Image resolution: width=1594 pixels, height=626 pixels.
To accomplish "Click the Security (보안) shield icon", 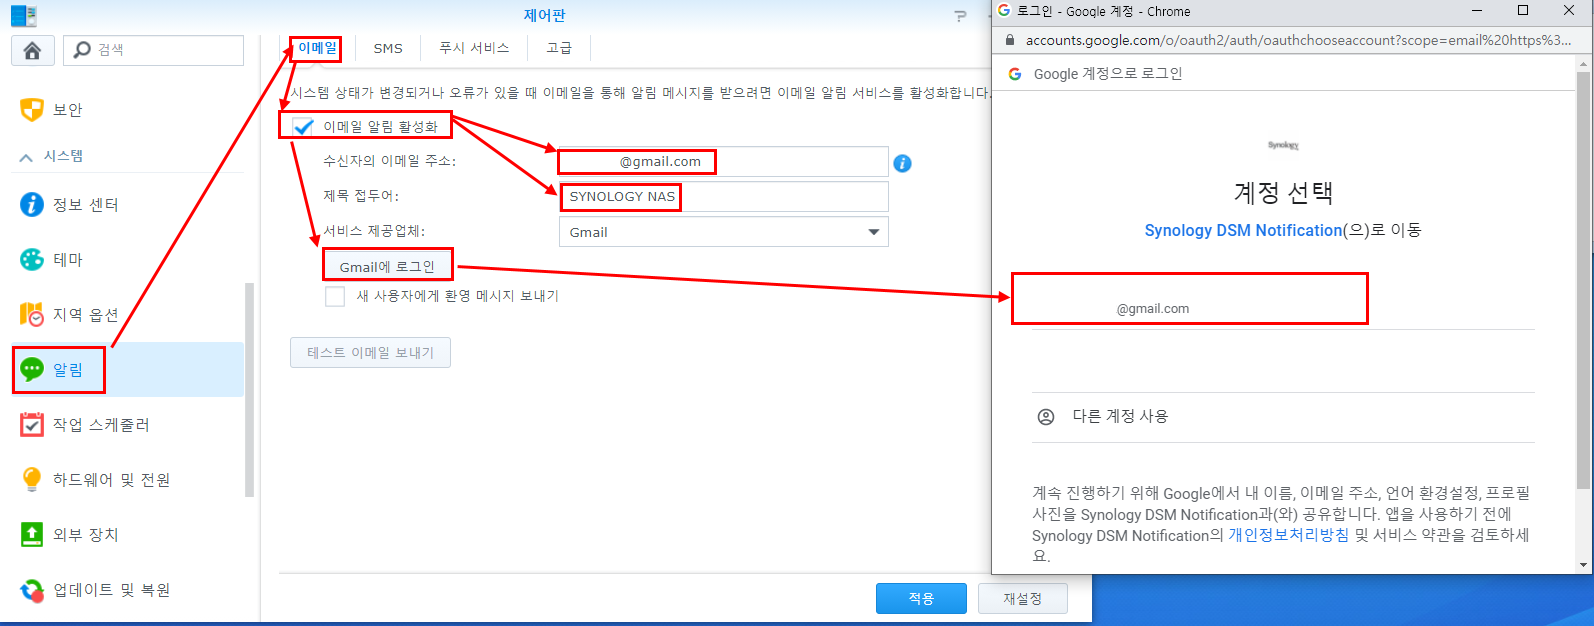I will 32,109.
